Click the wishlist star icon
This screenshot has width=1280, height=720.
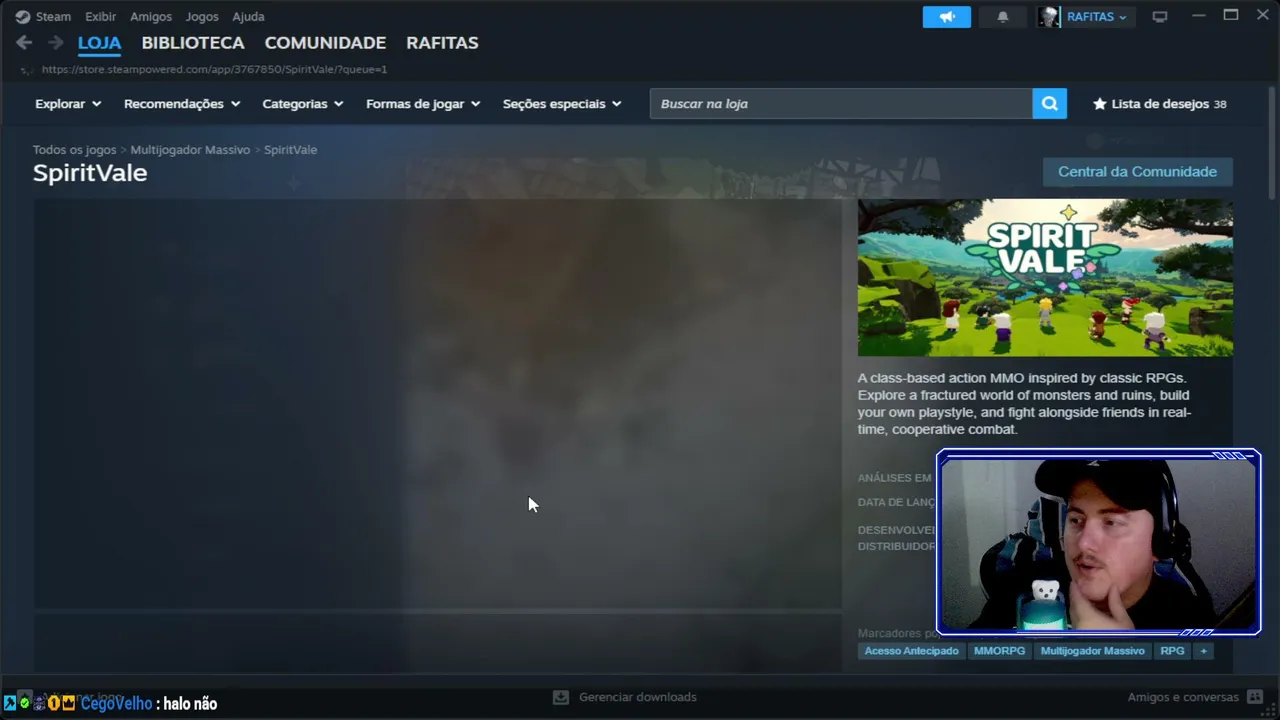pos(1100,104)
